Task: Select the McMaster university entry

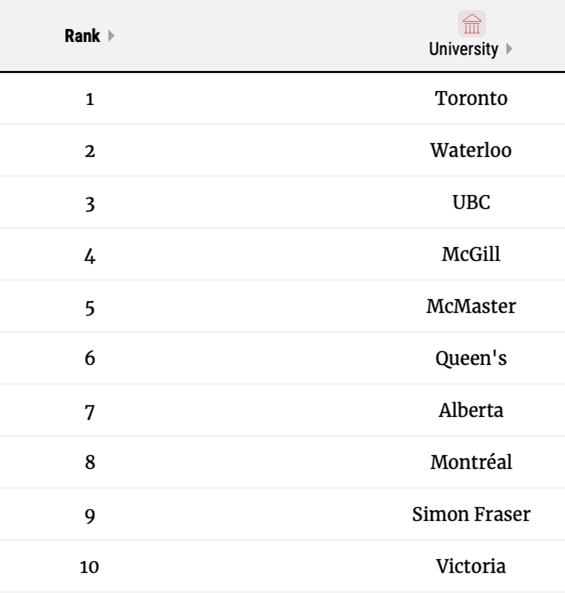Action: [471, 306]
